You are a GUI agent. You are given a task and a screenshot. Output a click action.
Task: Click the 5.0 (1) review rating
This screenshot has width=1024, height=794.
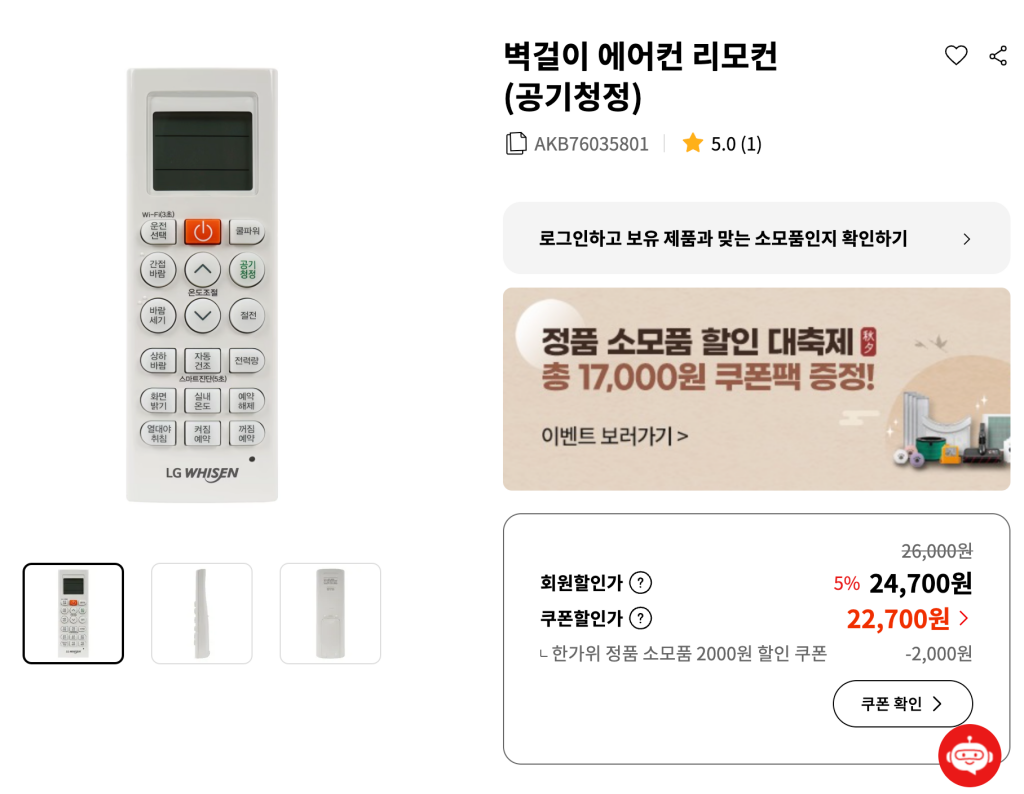[x=736, y=143]
